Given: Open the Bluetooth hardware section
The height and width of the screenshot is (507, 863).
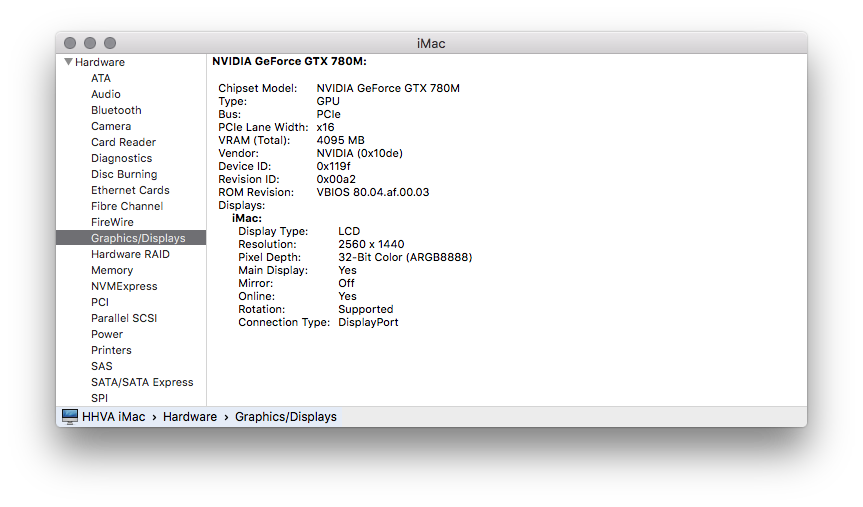Looking at the screenshot, I should [x=116, y=110].
